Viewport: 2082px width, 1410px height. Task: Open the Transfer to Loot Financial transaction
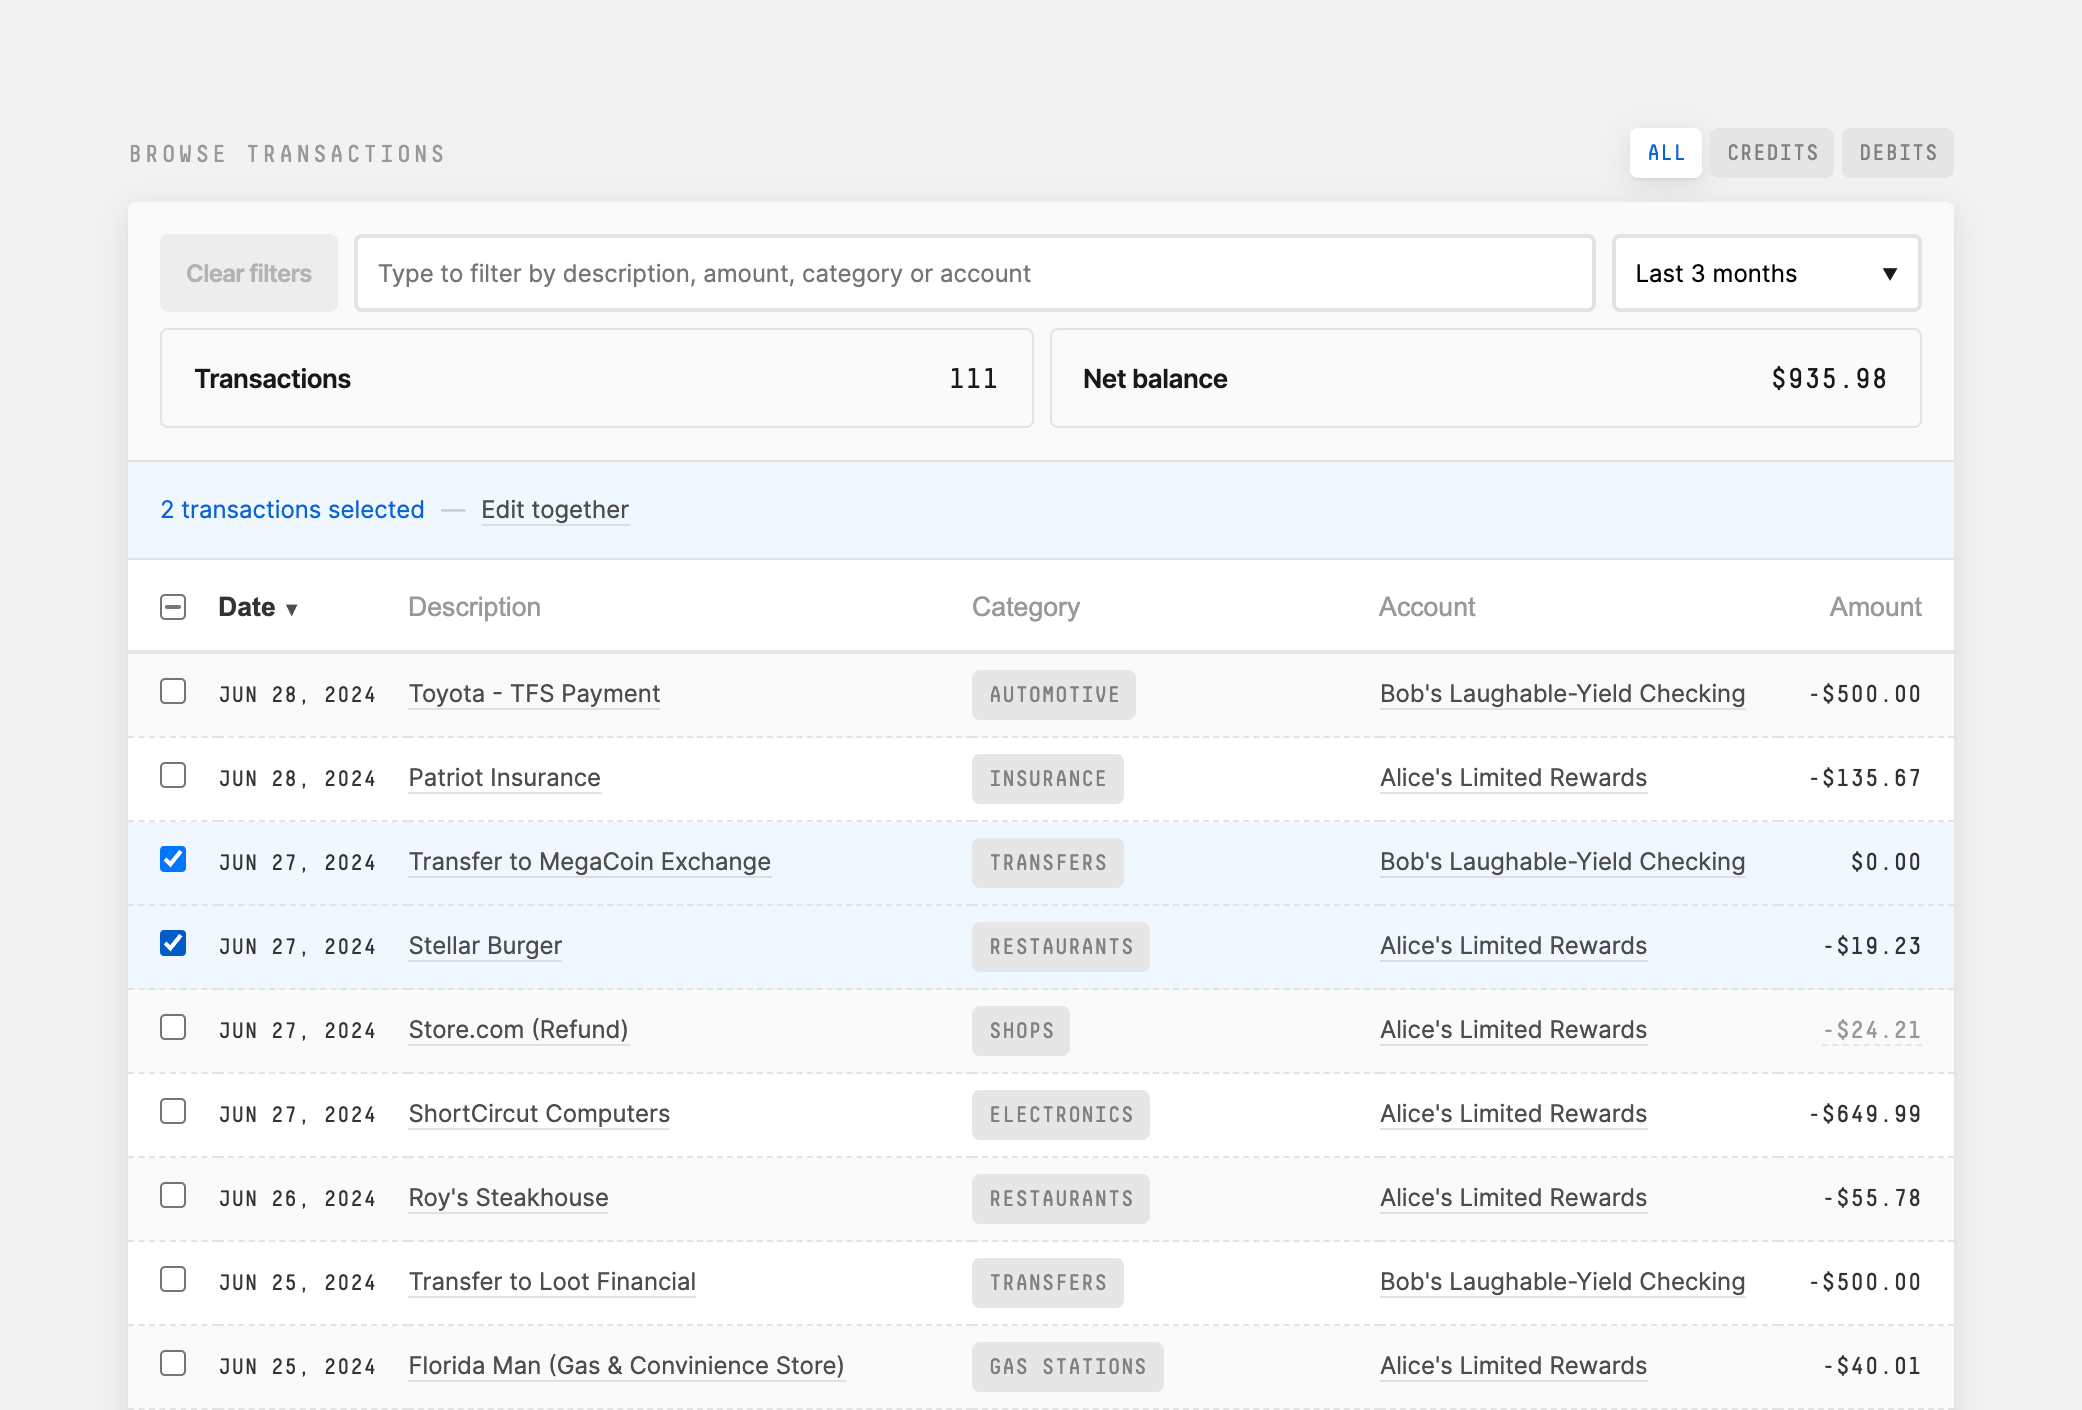(553, 1282)
